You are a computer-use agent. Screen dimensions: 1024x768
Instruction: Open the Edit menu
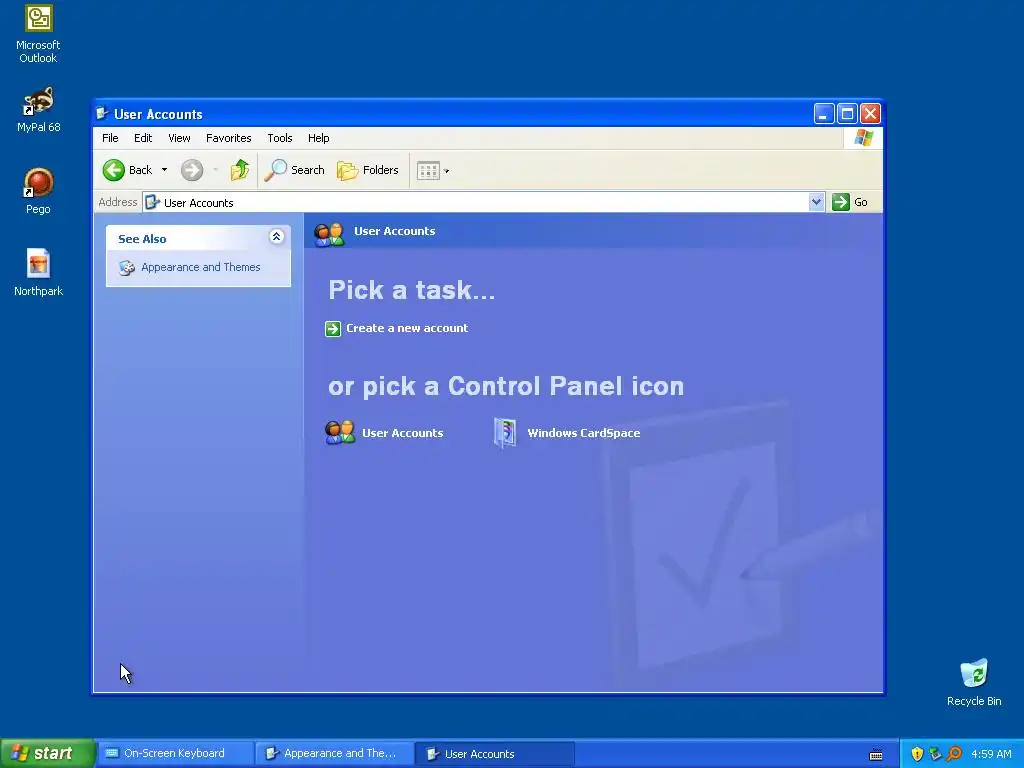tap(143, 138)
